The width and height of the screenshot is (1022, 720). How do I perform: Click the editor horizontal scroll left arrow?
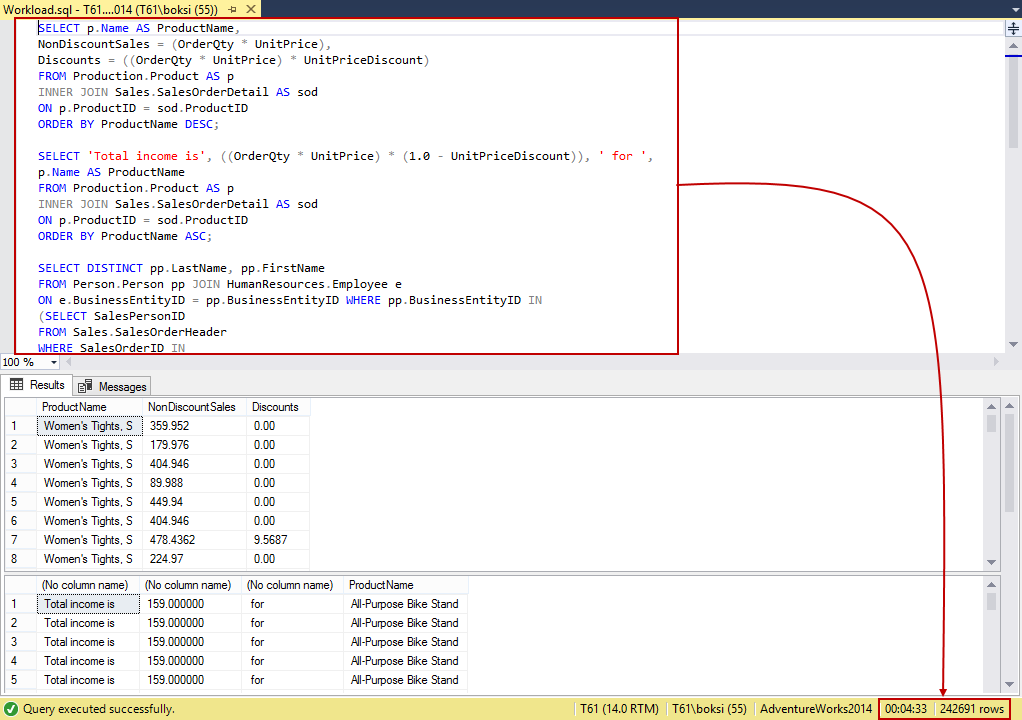tap(68, 362)
